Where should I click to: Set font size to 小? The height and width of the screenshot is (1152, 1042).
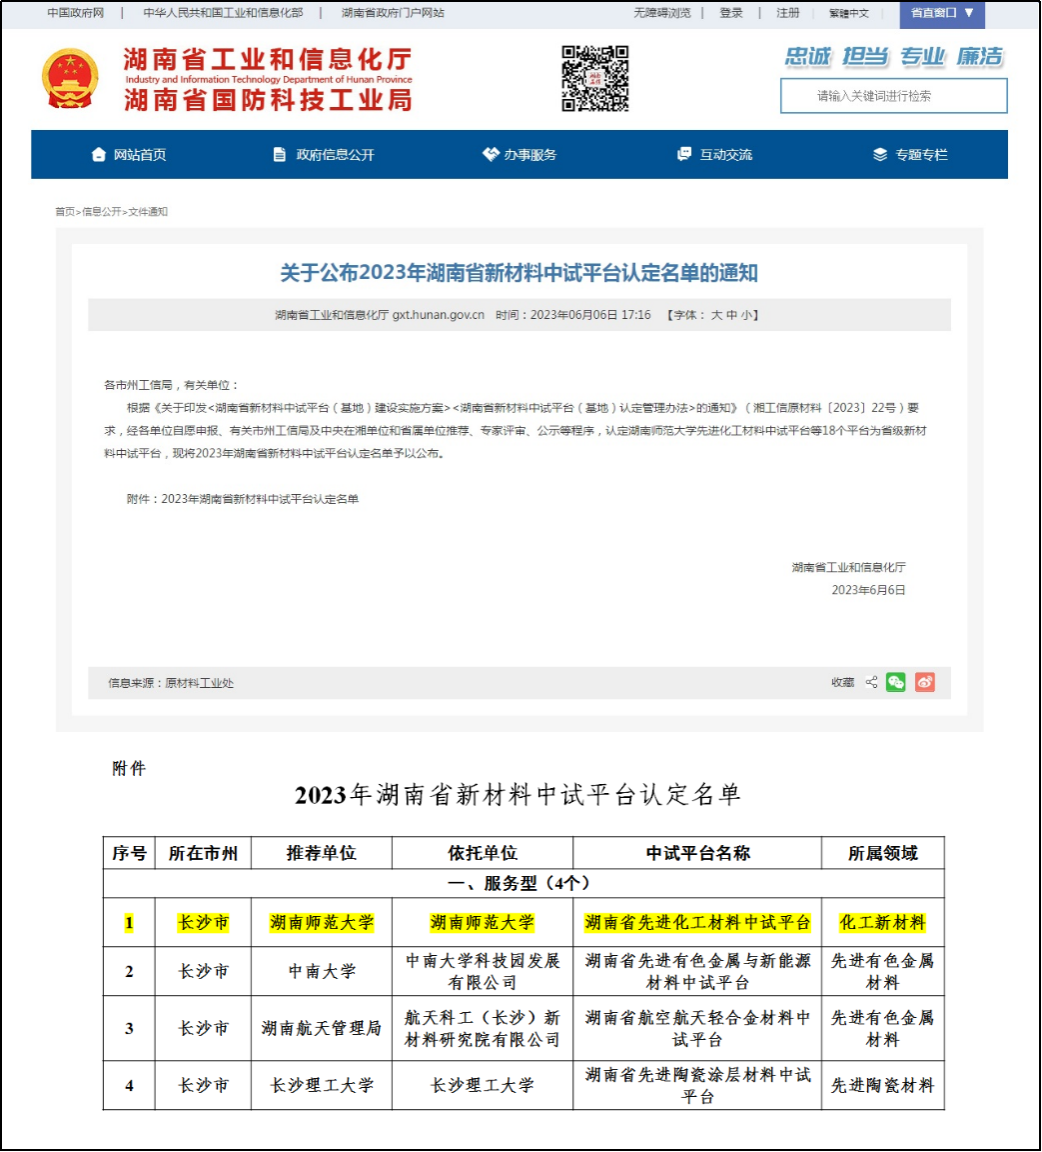pyautogui.click(x=746, y=315)
